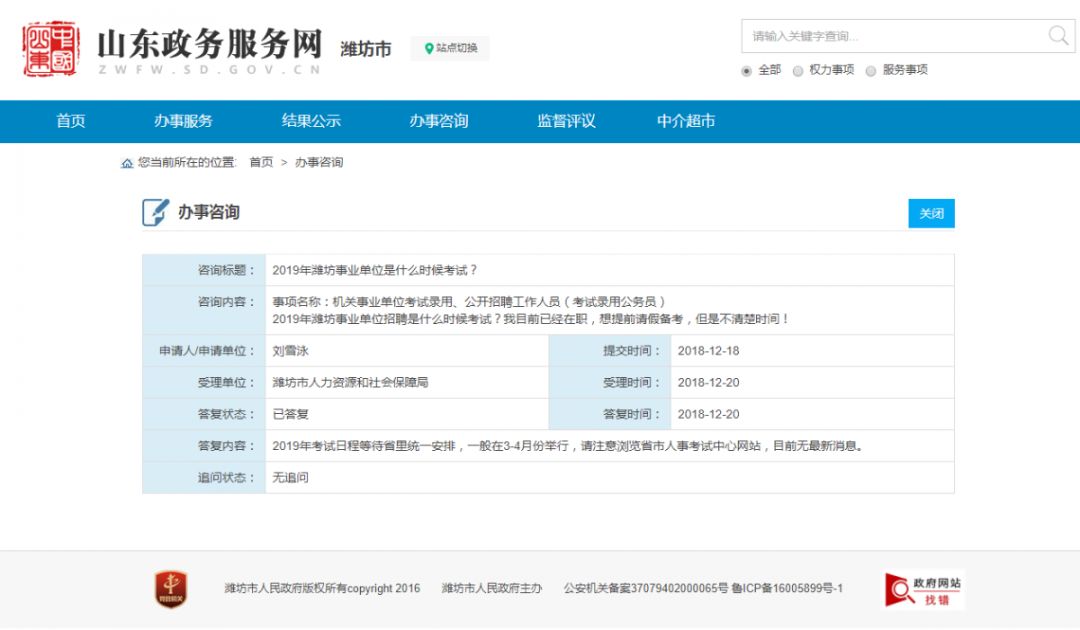The image size is (1080, 630).
Task: Click the green location pin icon
Action: [x=428, y=48]
